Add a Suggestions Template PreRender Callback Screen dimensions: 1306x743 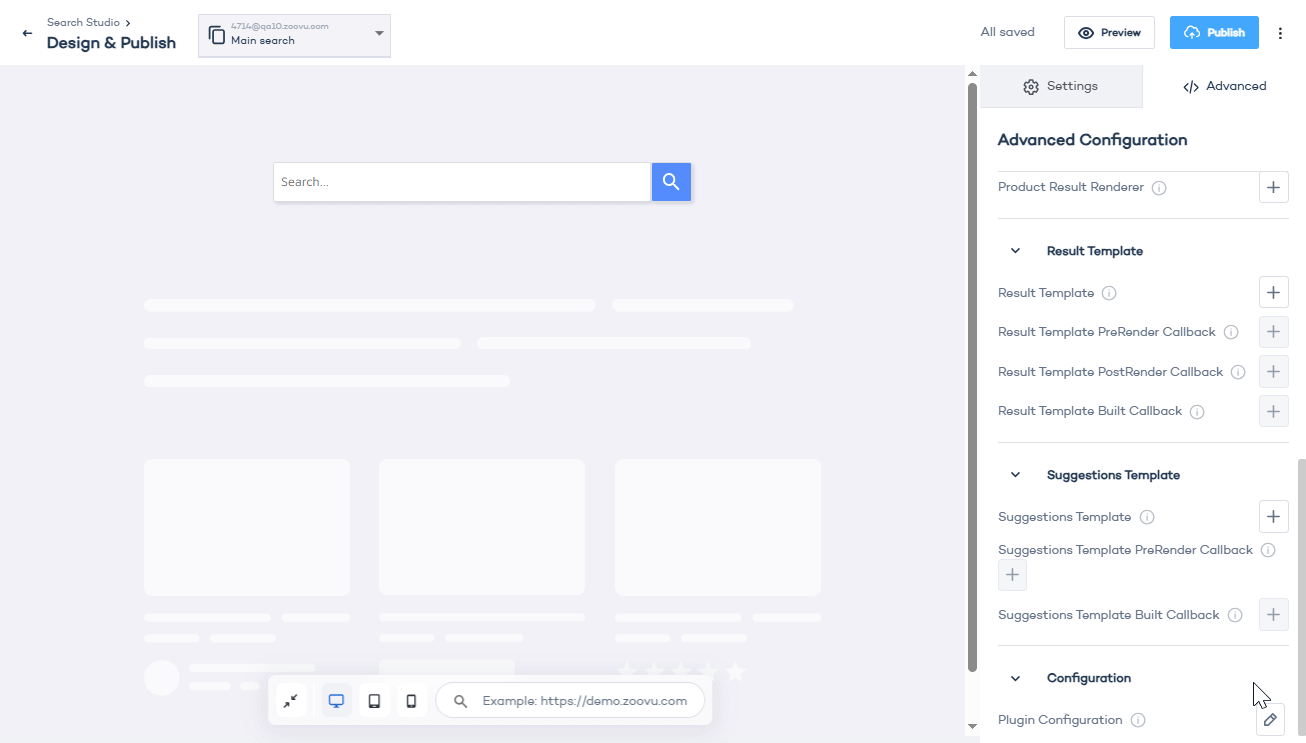click(x=1012, y=574)
